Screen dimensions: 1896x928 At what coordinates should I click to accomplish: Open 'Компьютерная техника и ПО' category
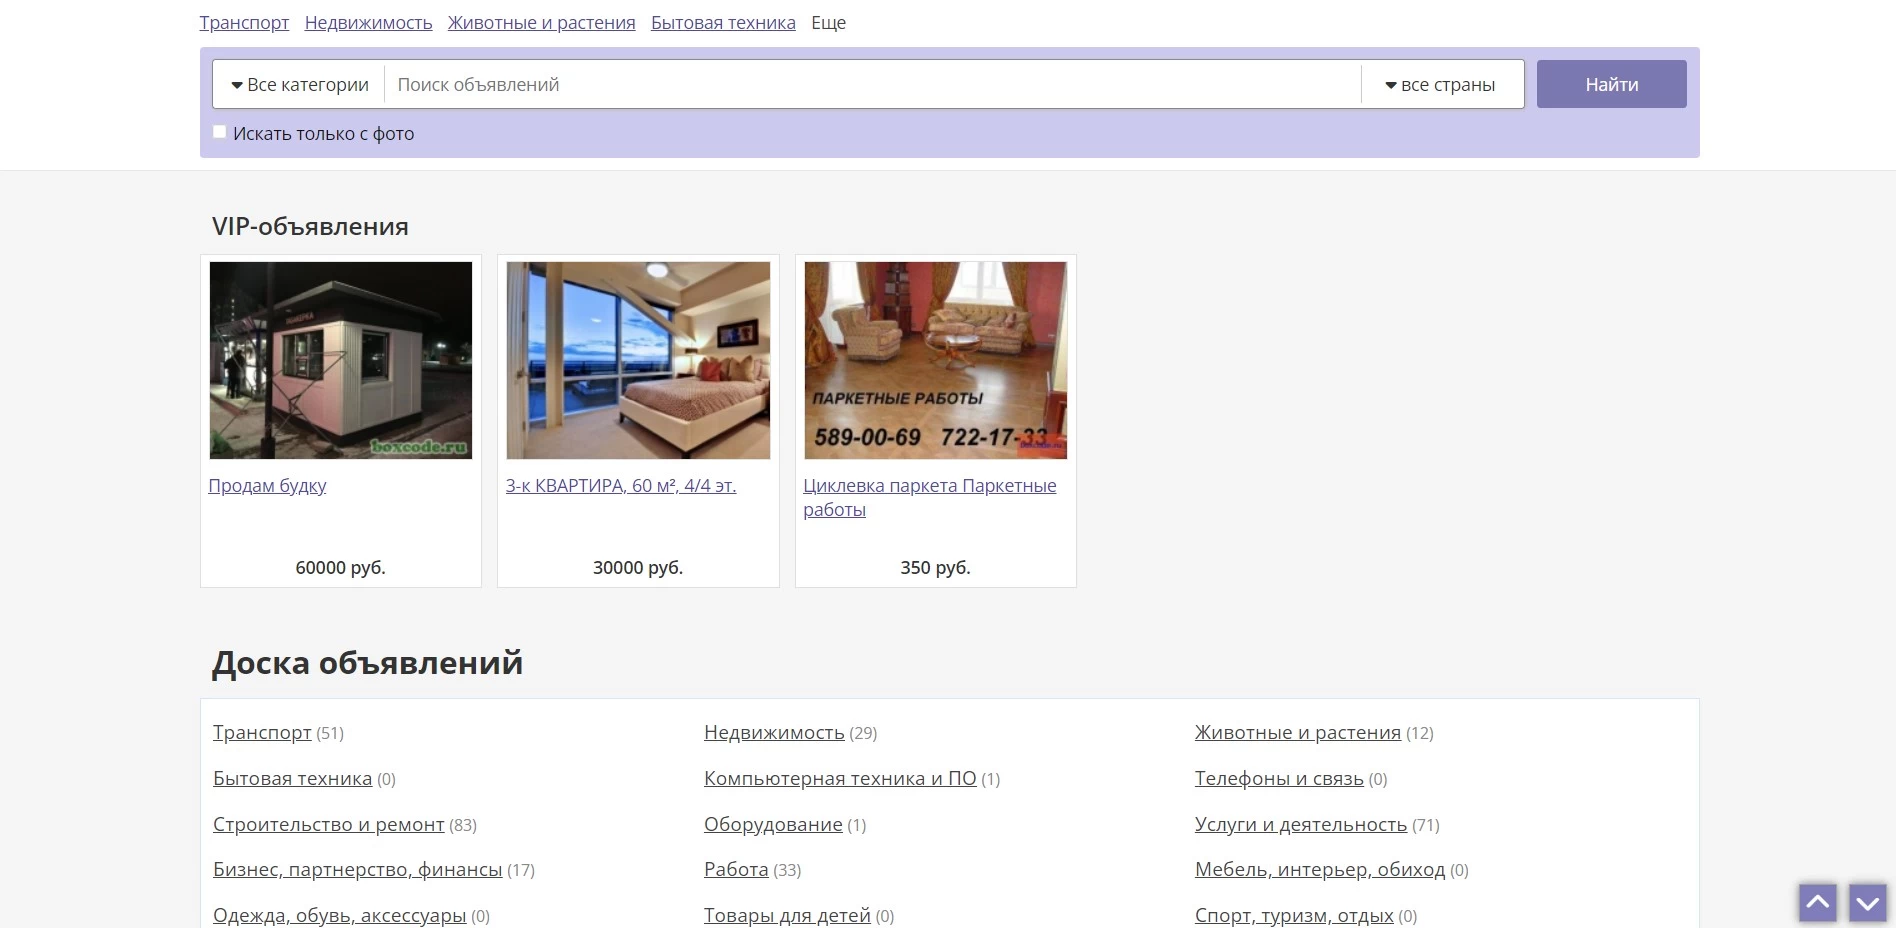pyautogui.click(x=840, y=779)
